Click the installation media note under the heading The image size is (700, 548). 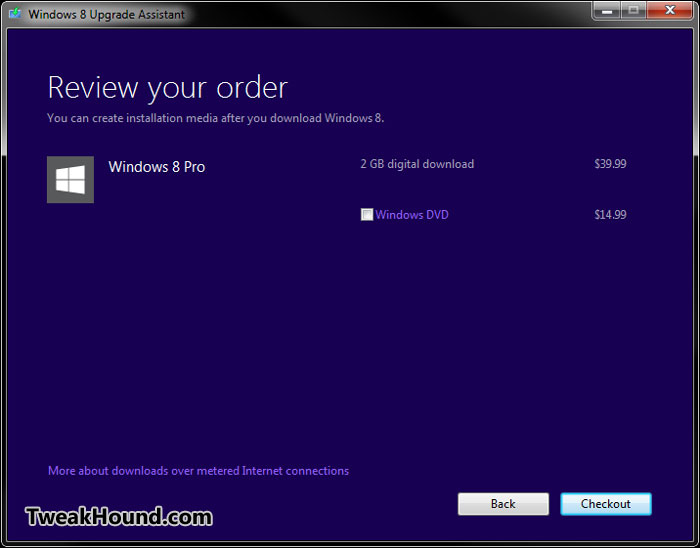[x=216, y=118]
